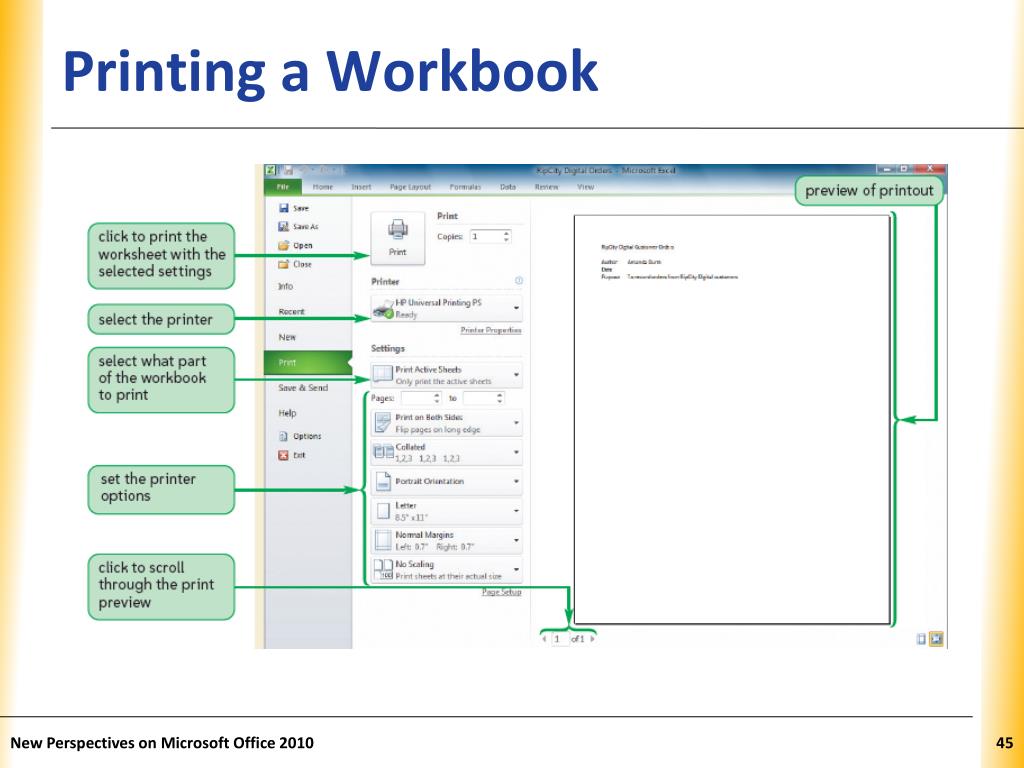Image resolution: width=1024 pixels, height=768 pixels.
Task: Switch to the Formulas tab
Action: (465, 187)
